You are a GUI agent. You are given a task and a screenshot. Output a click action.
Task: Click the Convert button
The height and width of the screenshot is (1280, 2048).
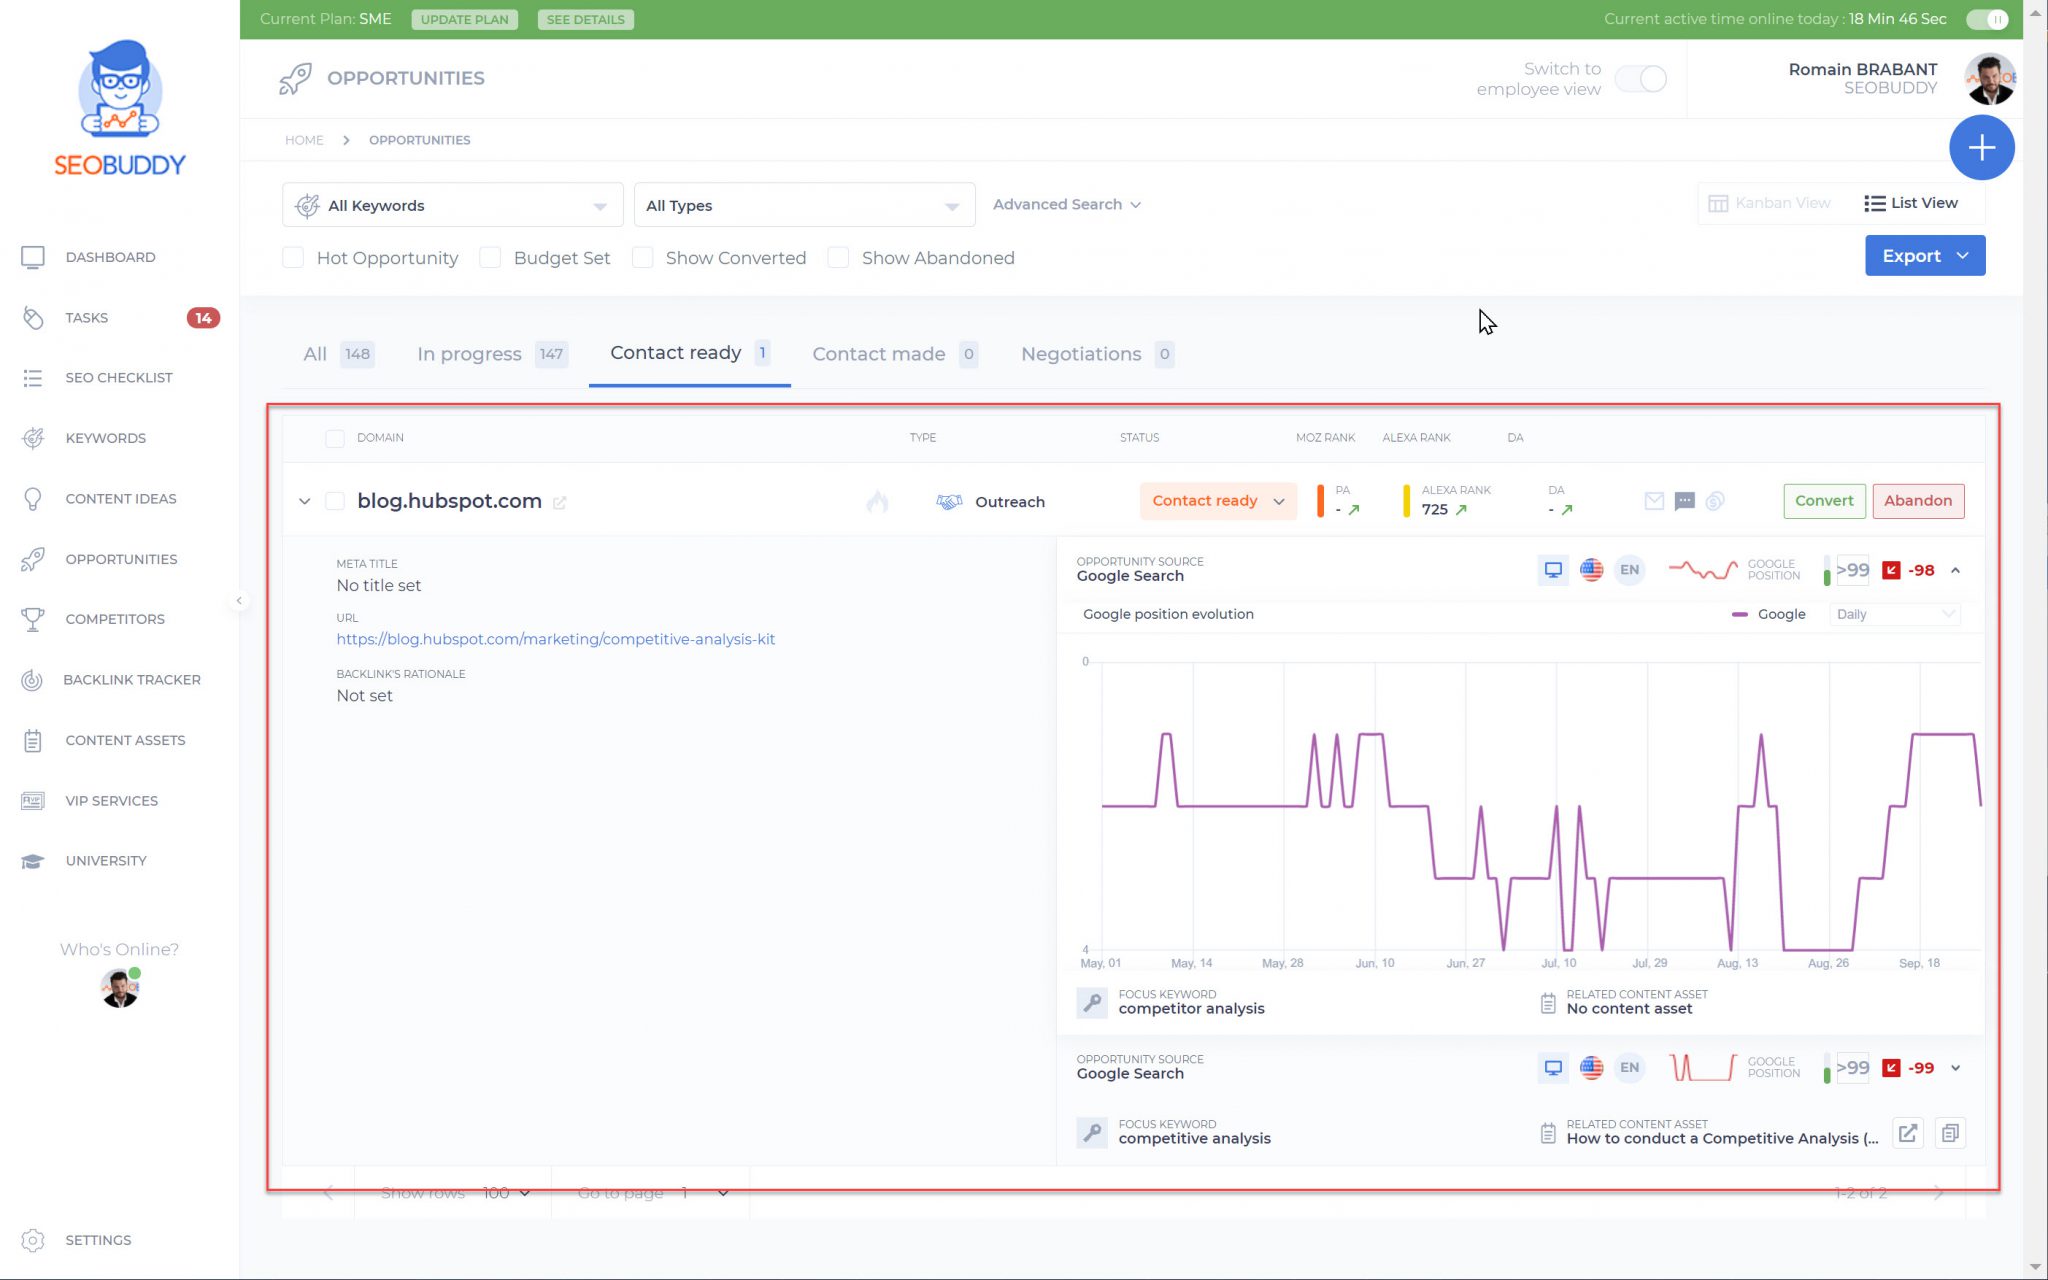tap(1823, 501)
